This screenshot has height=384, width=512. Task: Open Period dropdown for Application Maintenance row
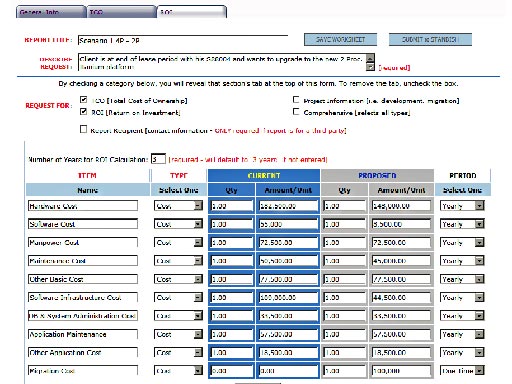[x=462, y=334]
